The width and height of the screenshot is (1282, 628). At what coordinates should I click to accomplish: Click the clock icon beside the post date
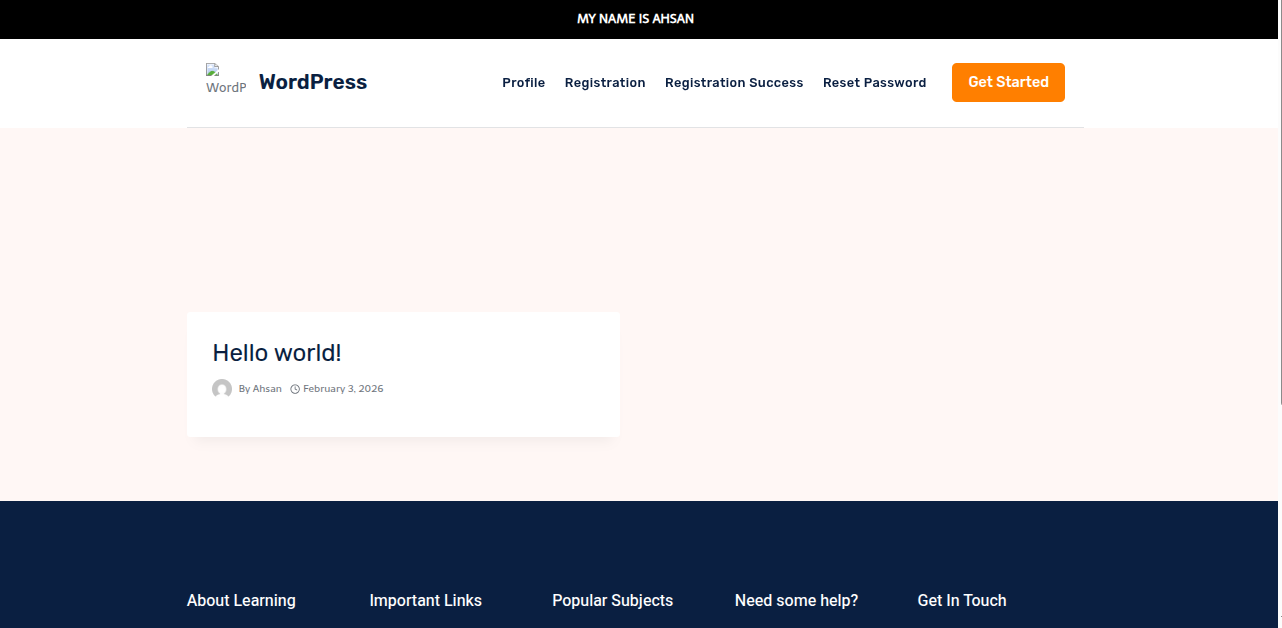pyautogui.click(x=293, y=388)
